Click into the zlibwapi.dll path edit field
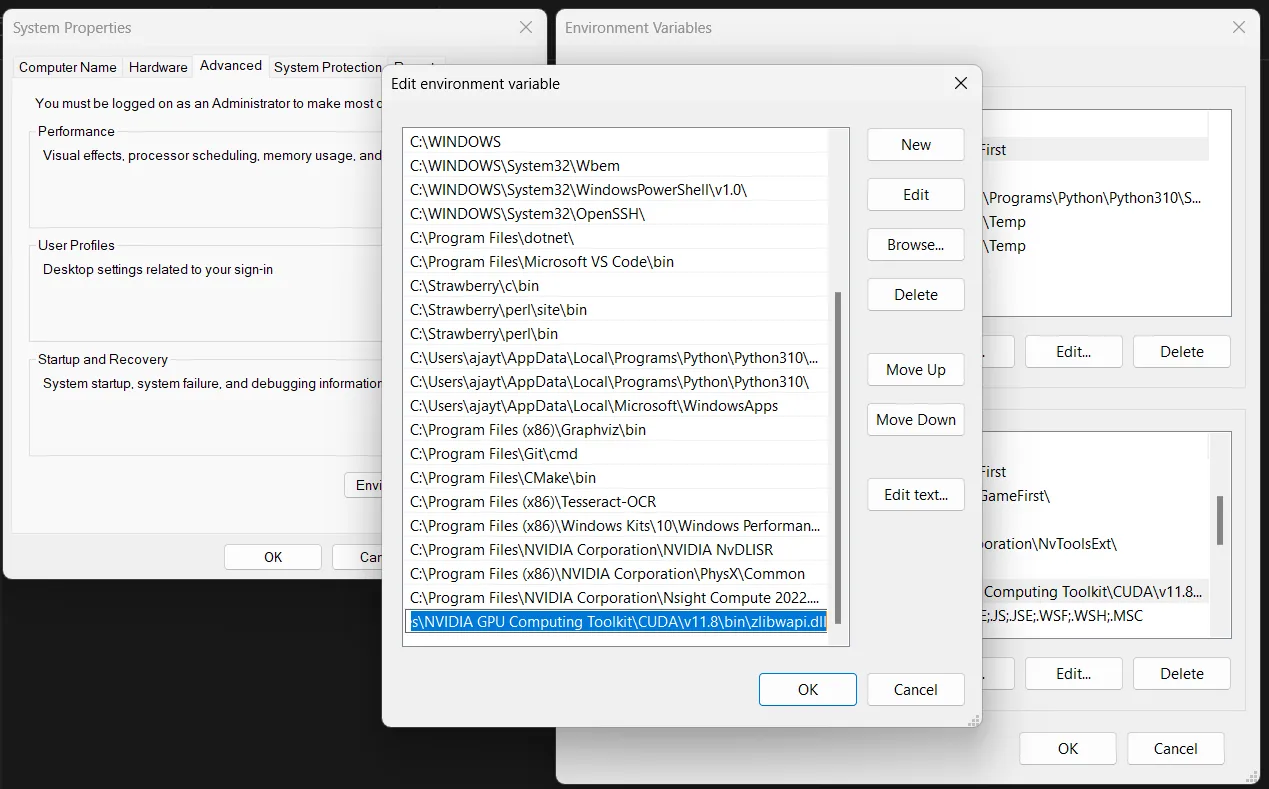1269x789 pixels. 617,622
